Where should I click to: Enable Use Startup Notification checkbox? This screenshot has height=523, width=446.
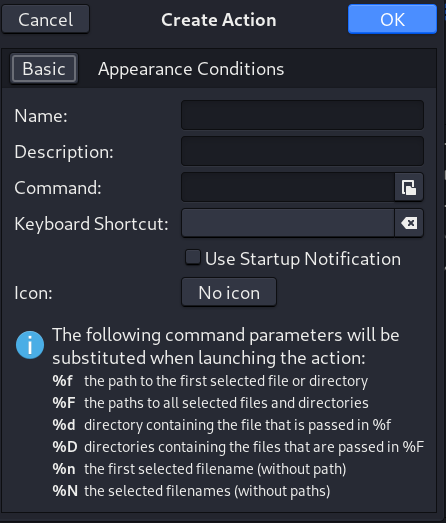[x=193, y=258]
